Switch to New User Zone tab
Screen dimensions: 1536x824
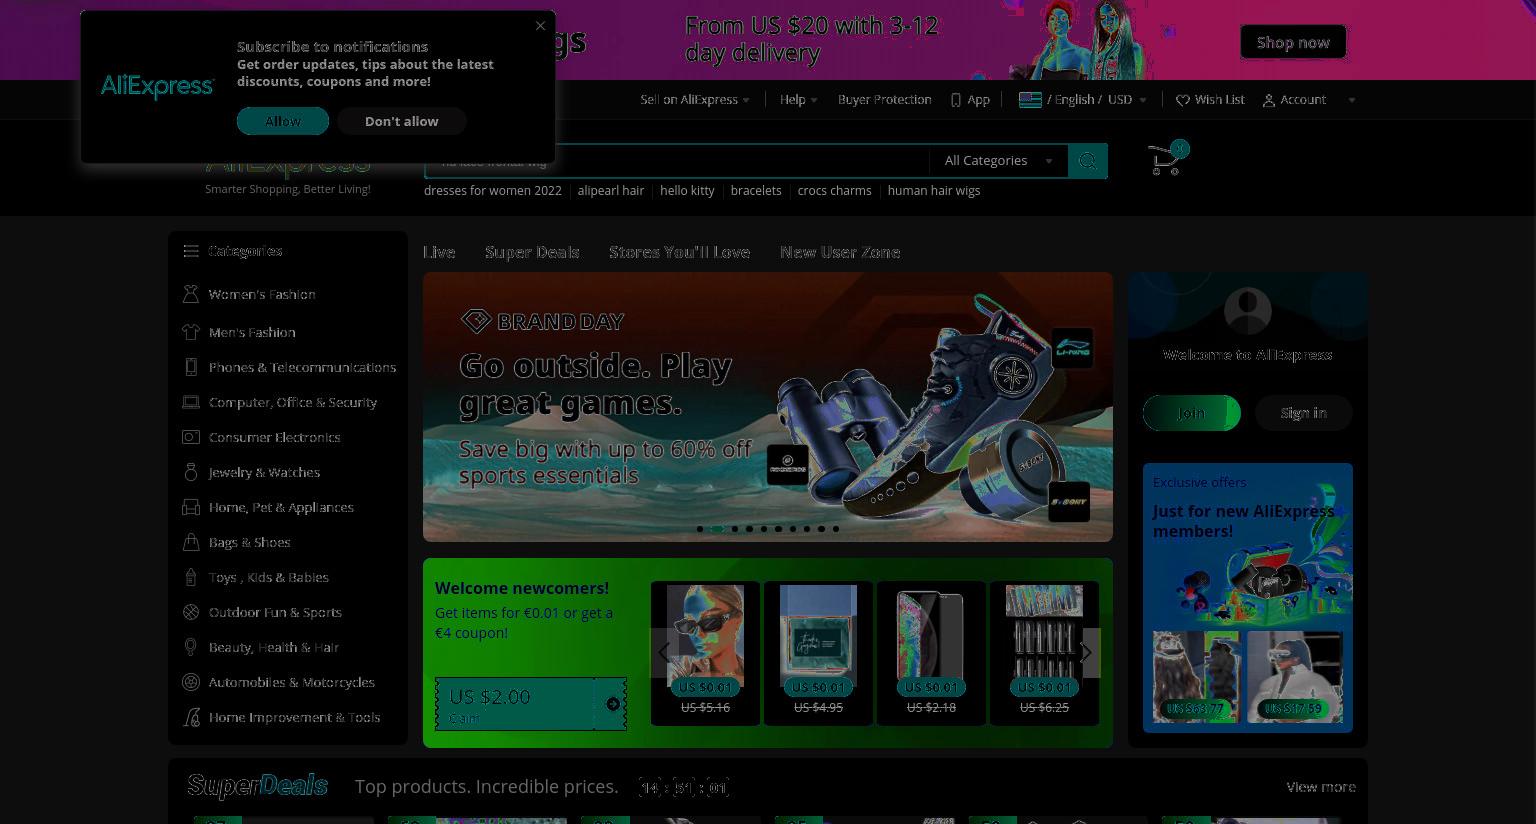840,252
